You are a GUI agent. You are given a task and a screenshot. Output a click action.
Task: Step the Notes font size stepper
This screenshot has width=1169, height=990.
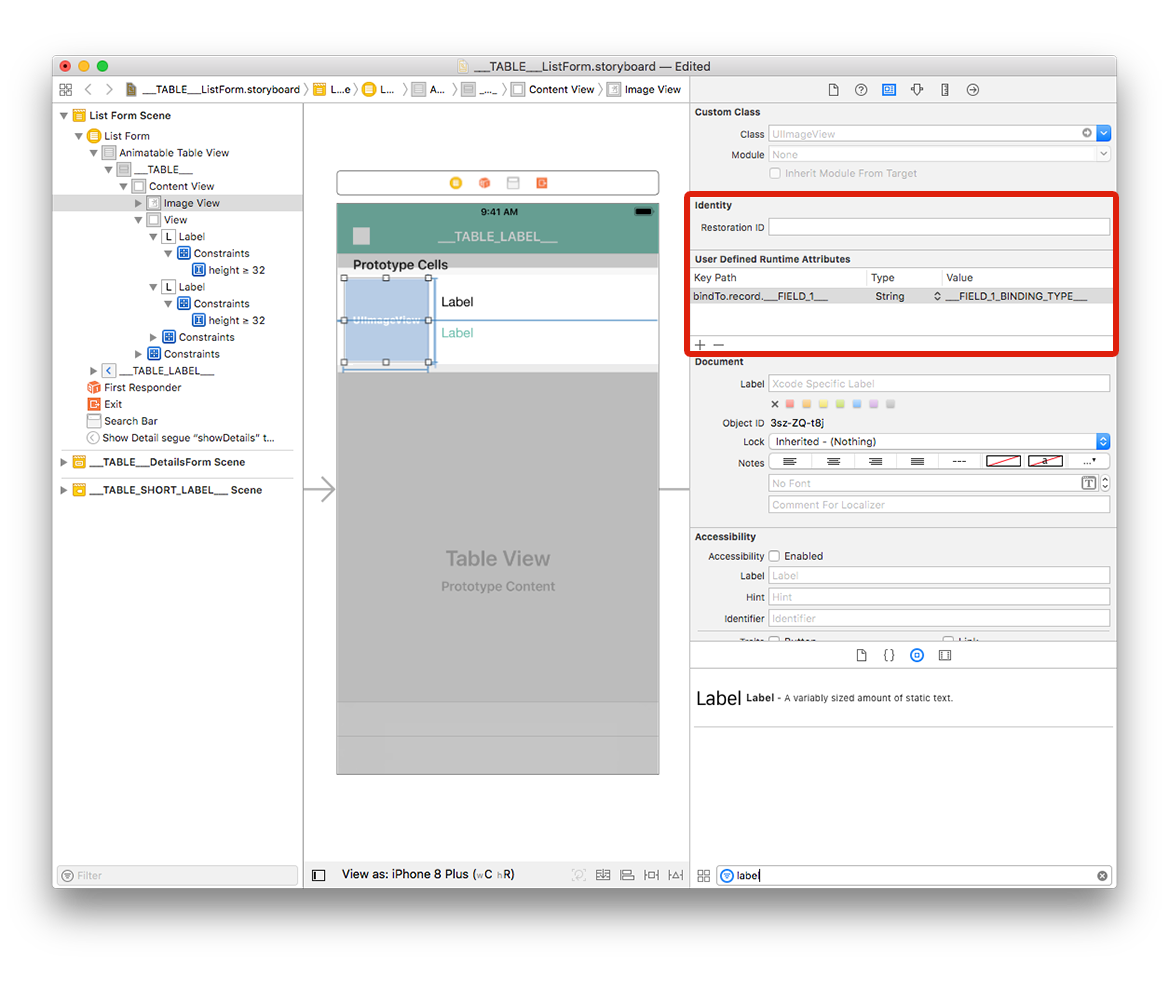[1105, 483]
